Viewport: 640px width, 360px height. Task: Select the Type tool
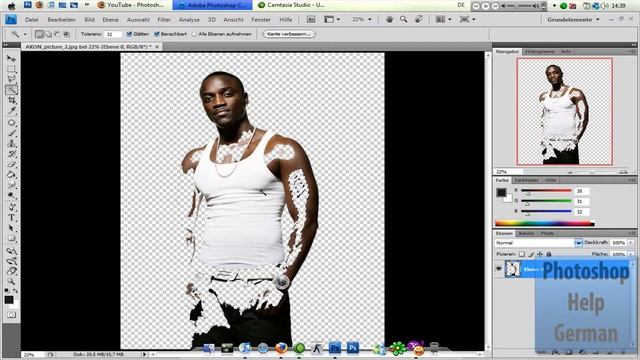click(x=11, y=218)
